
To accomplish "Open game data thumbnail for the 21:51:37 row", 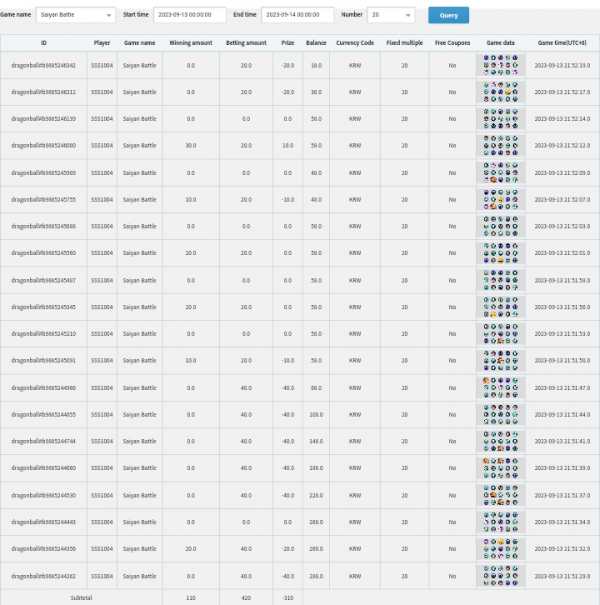I will (500, 495).
